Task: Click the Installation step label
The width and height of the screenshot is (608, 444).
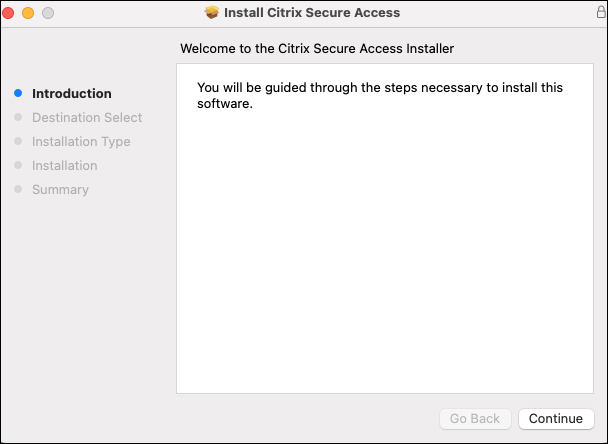Action: 64,165
